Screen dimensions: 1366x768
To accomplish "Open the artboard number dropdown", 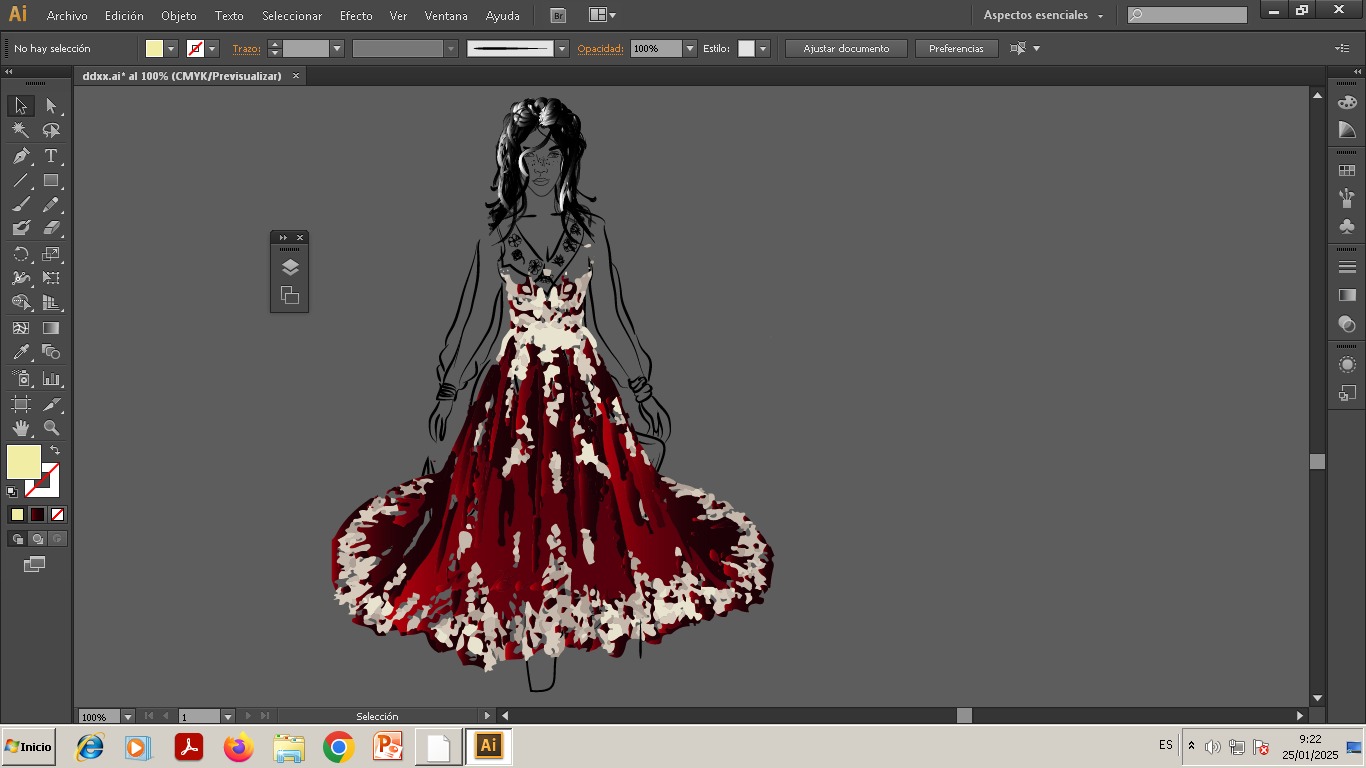I will point(227,717).
